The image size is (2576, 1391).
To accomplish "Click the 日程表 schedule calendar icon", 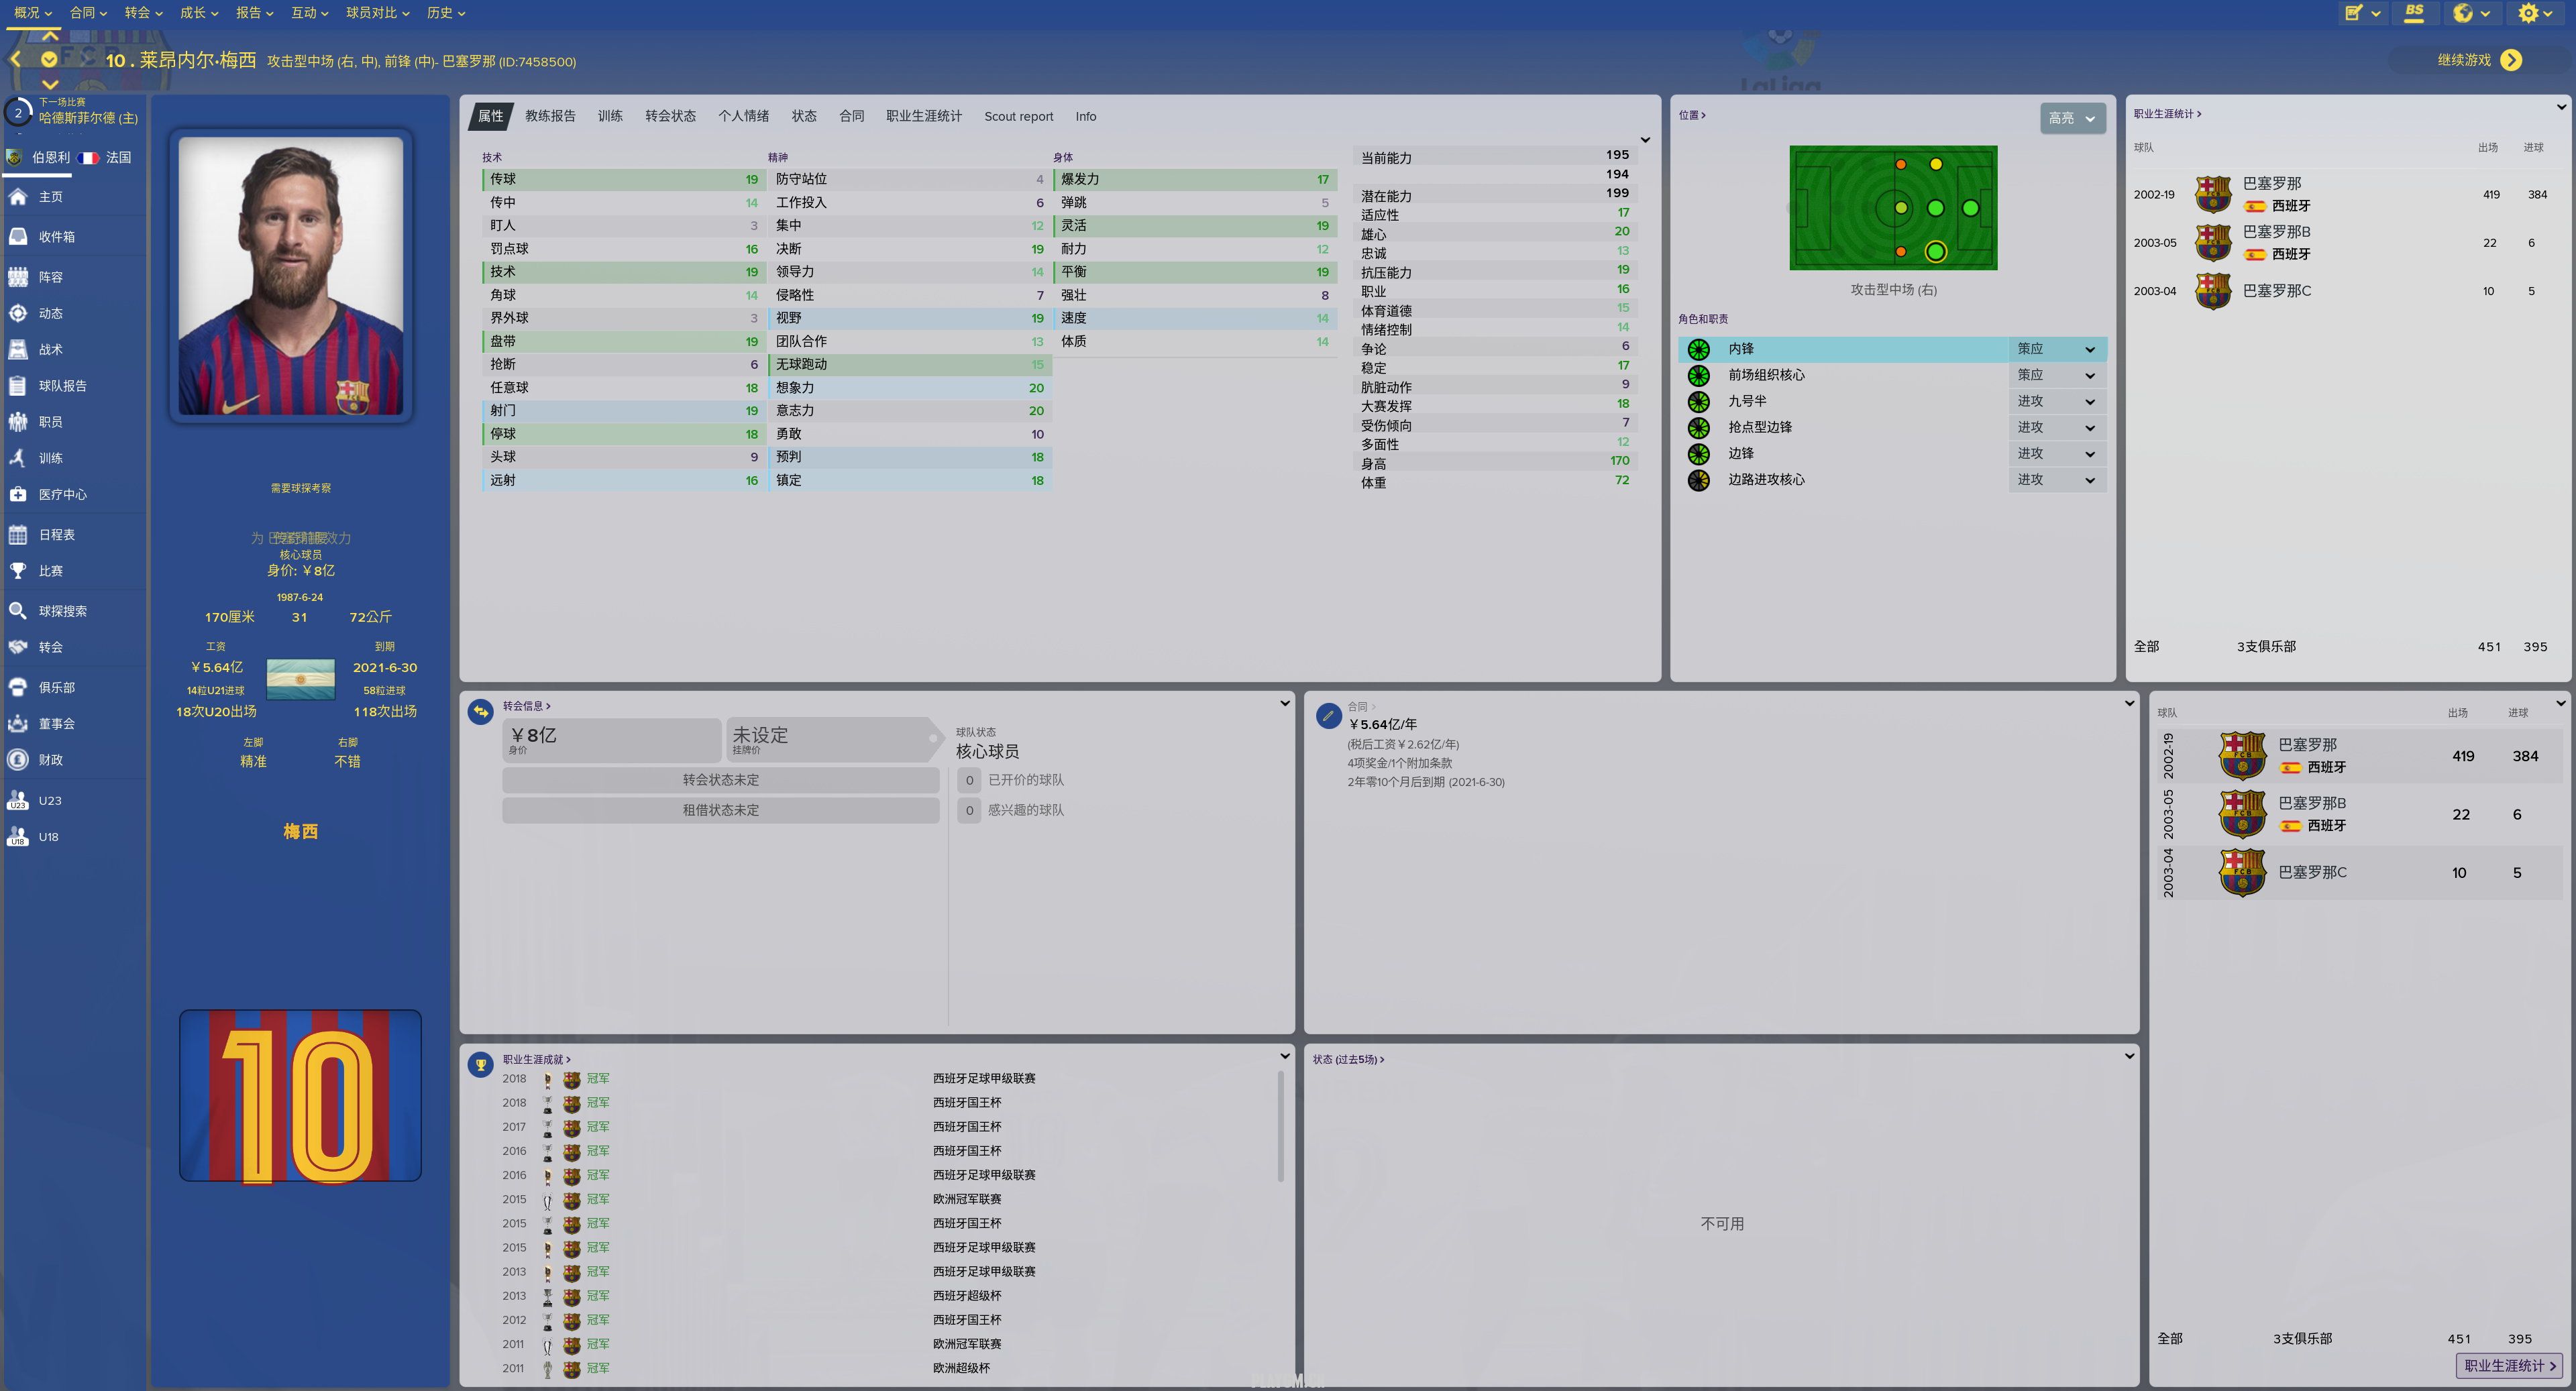I will [18, 535].
